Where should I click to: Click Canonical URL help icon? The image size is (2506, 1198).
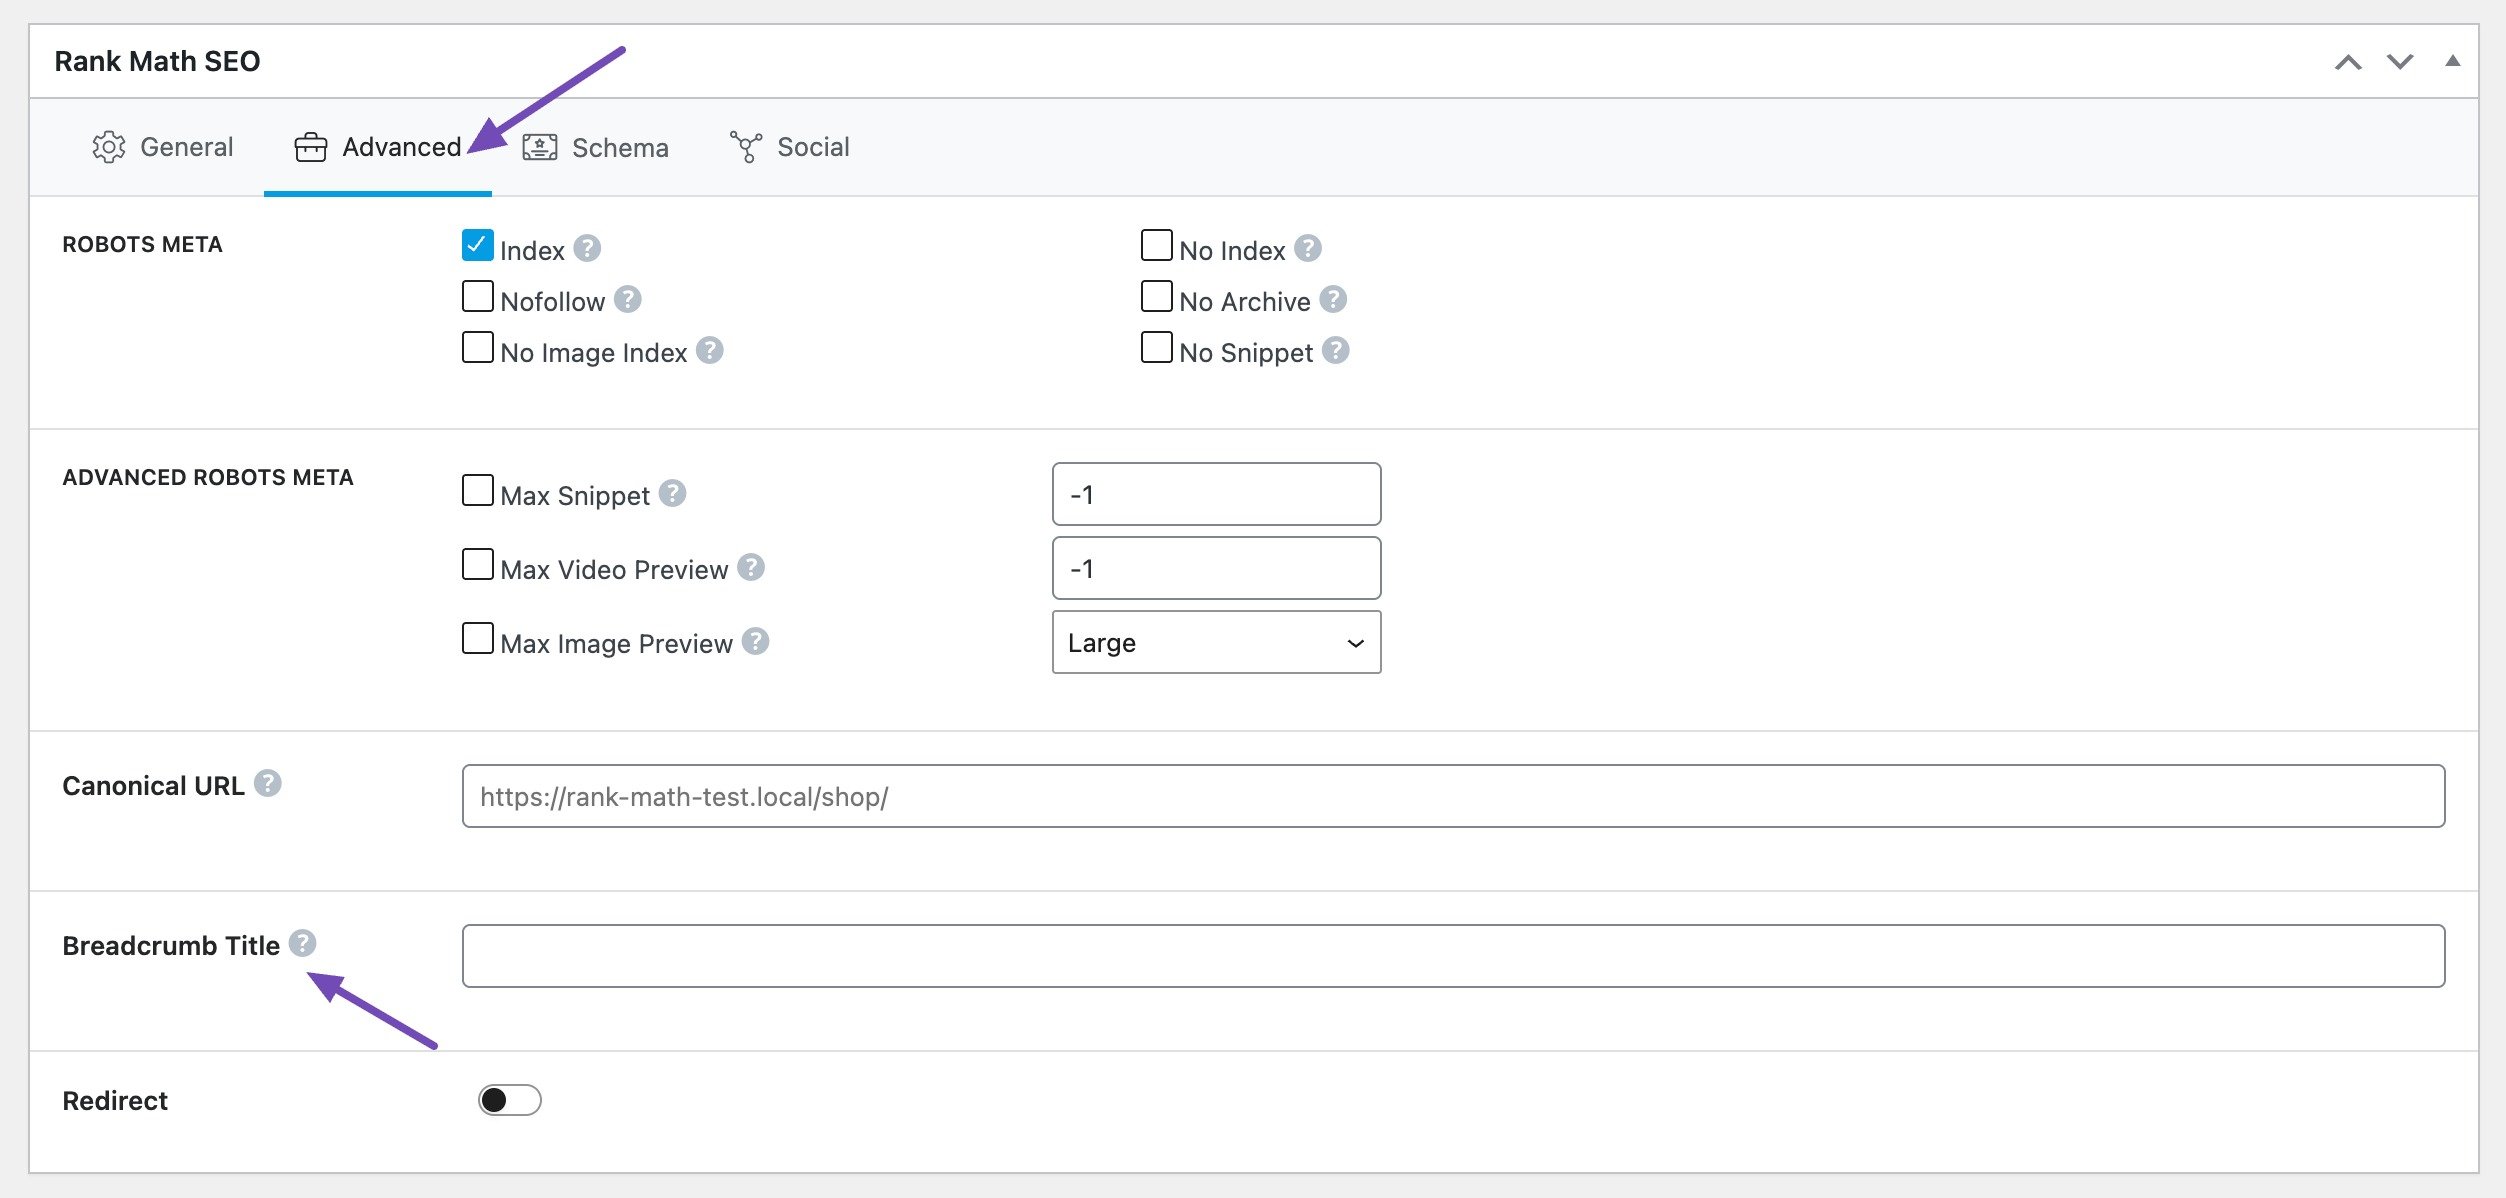tap(268, 783)
